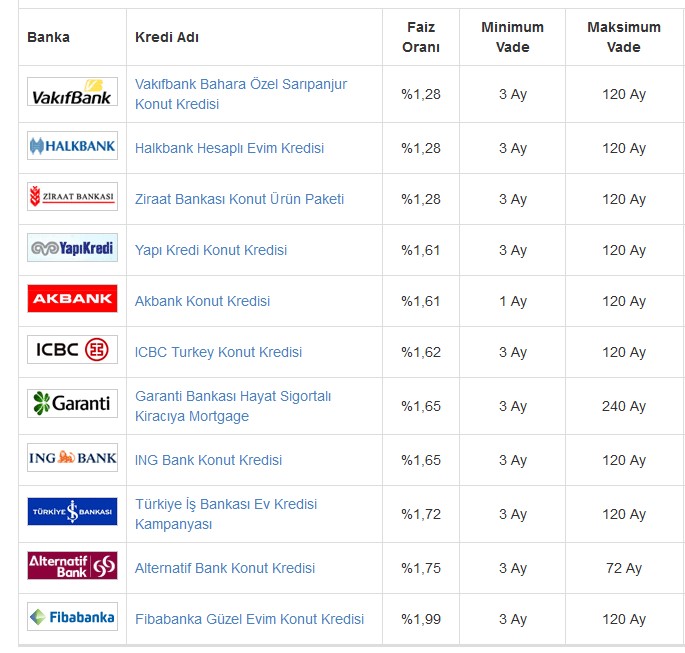
Task: Click the VakıfBank logo
Action: [73, 92]
